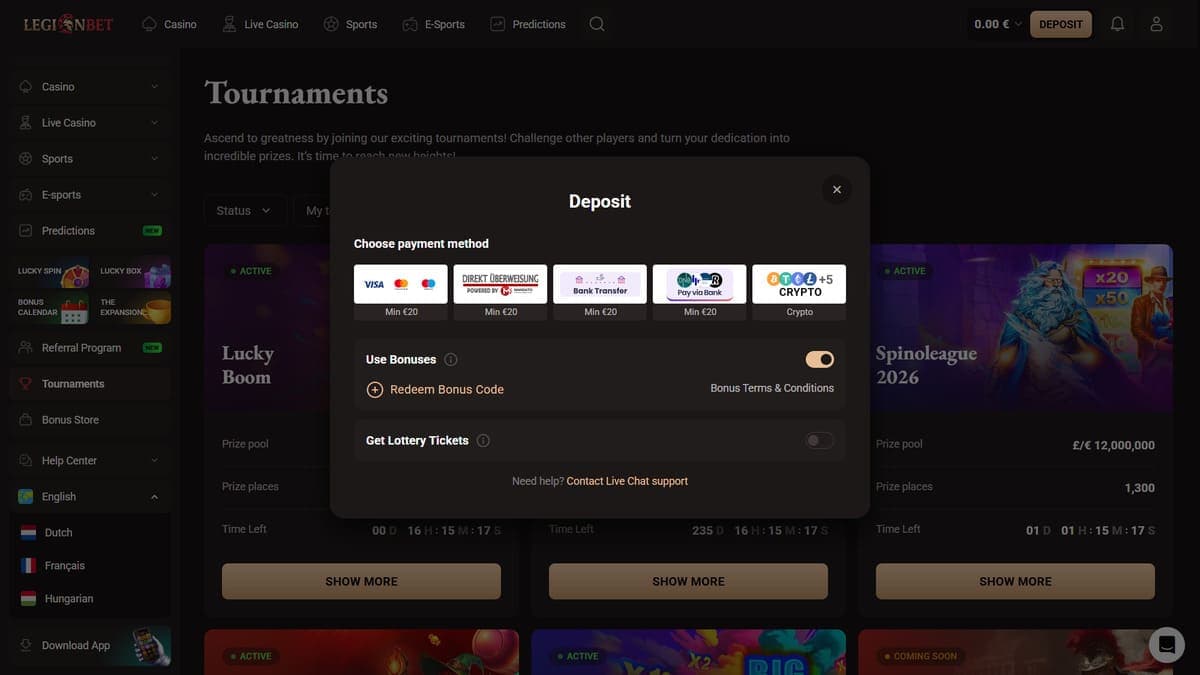1200x675 pixels.
Task: Click info icon next to Use Bonuses
Action: coord(451,360)
